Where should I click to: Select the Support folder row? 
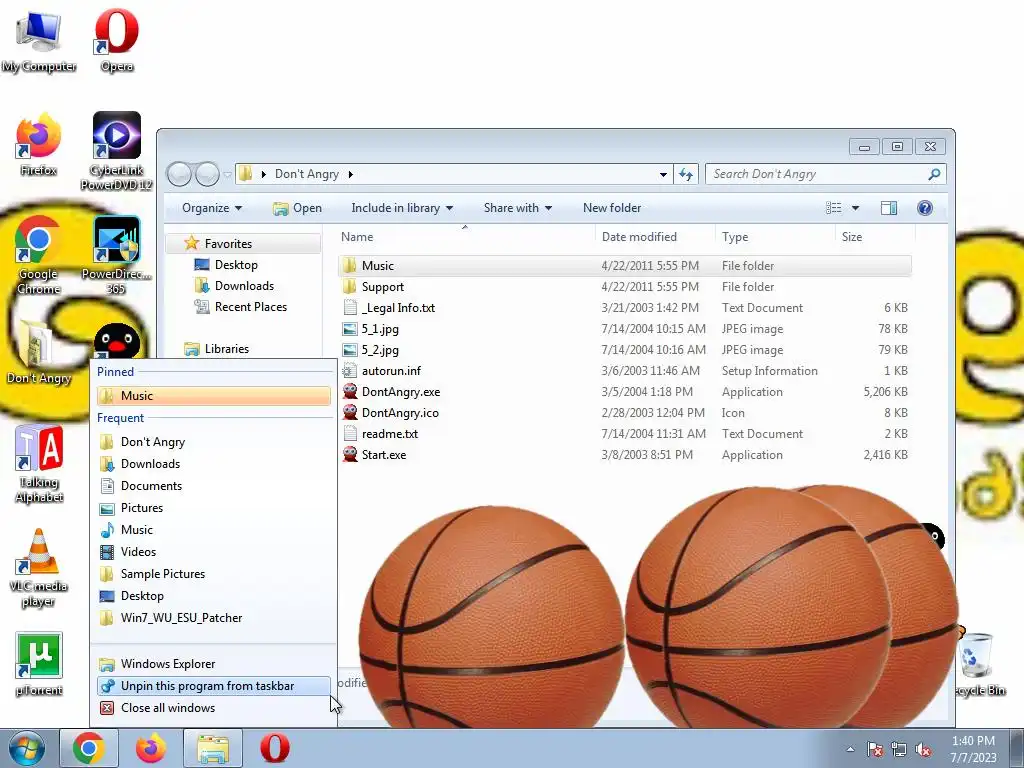point(624,287)
